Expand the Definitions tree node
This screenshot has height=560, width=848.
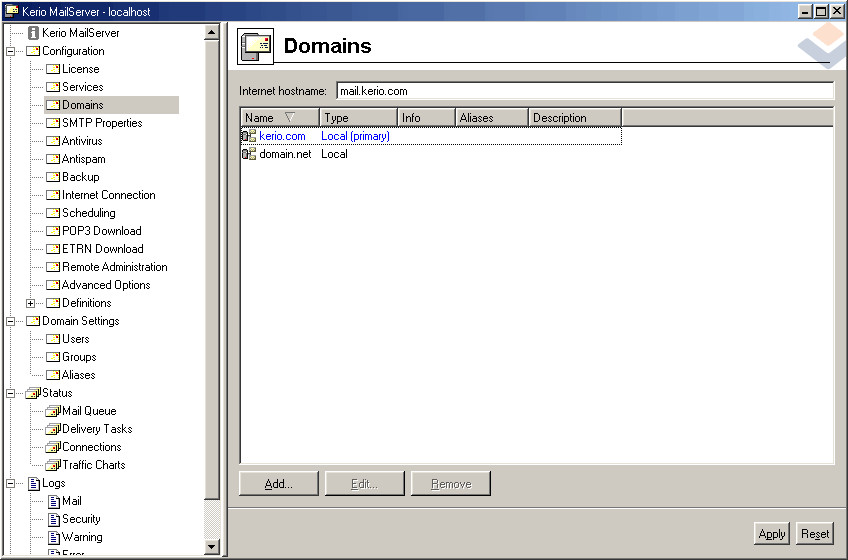[x=30, y=304]
